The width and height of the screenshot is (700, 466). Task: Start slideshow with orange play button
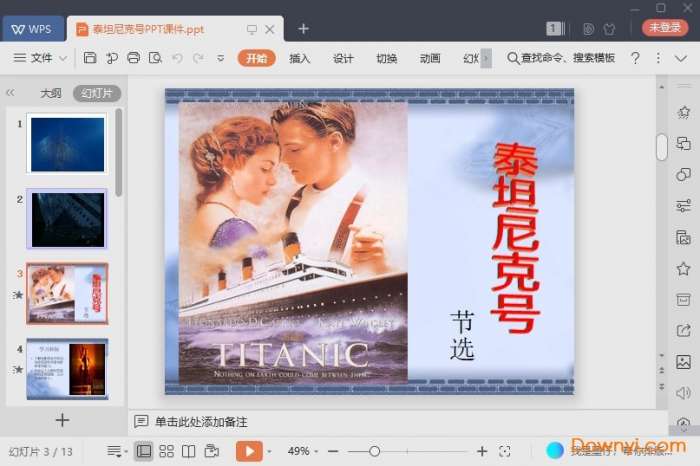(249, 451)
